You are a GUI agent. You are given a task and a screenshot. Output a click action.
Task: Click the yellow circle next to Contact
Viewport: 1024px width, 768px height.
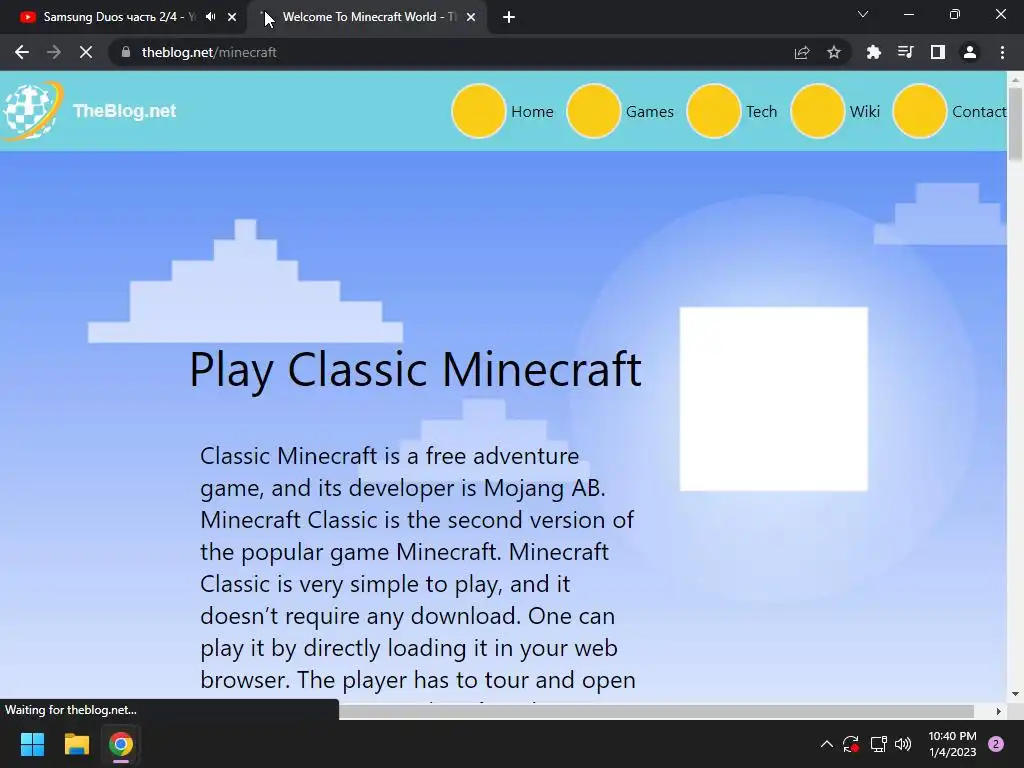(x=920, y=111)
